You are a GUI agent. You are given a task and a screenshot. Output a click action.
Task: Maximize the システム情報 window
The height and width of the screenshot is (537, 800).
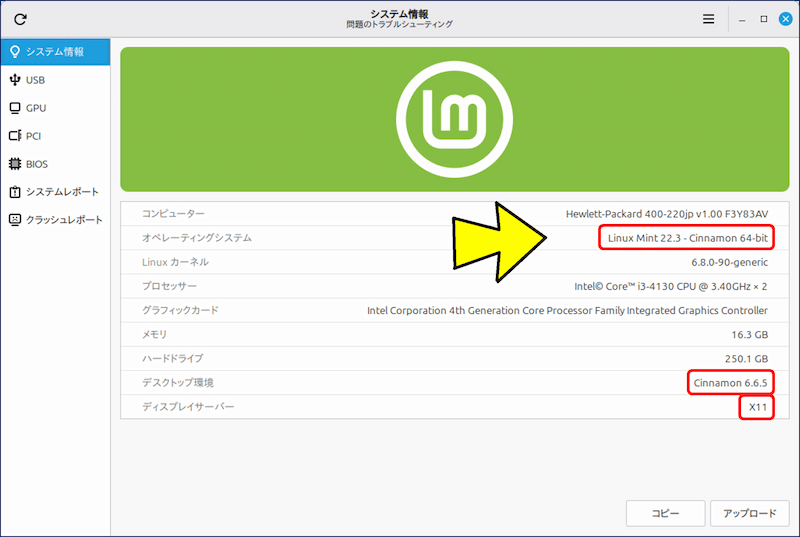tap(764, 19)
